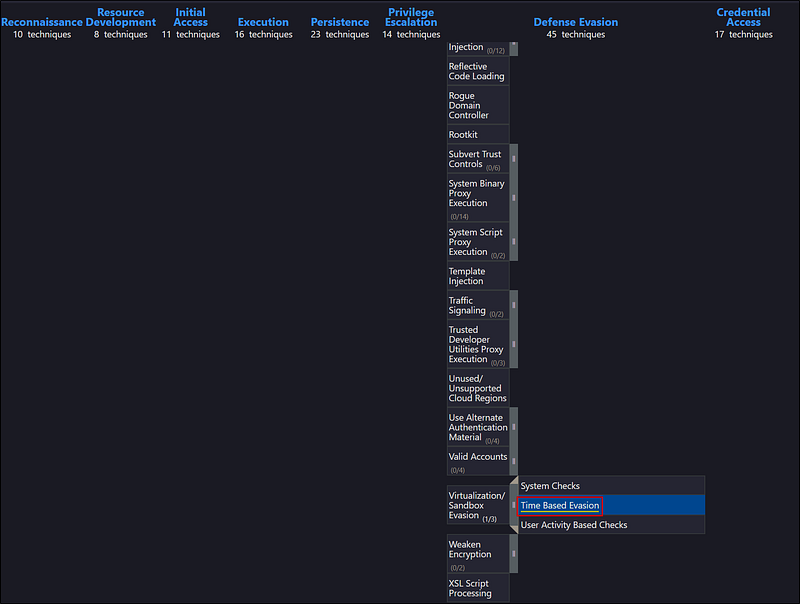Image resolution: width=800 pixels, height=604 pixels.
Task: Expand Valid Accounts sub-techniques handle
Action: pos(514,461)
